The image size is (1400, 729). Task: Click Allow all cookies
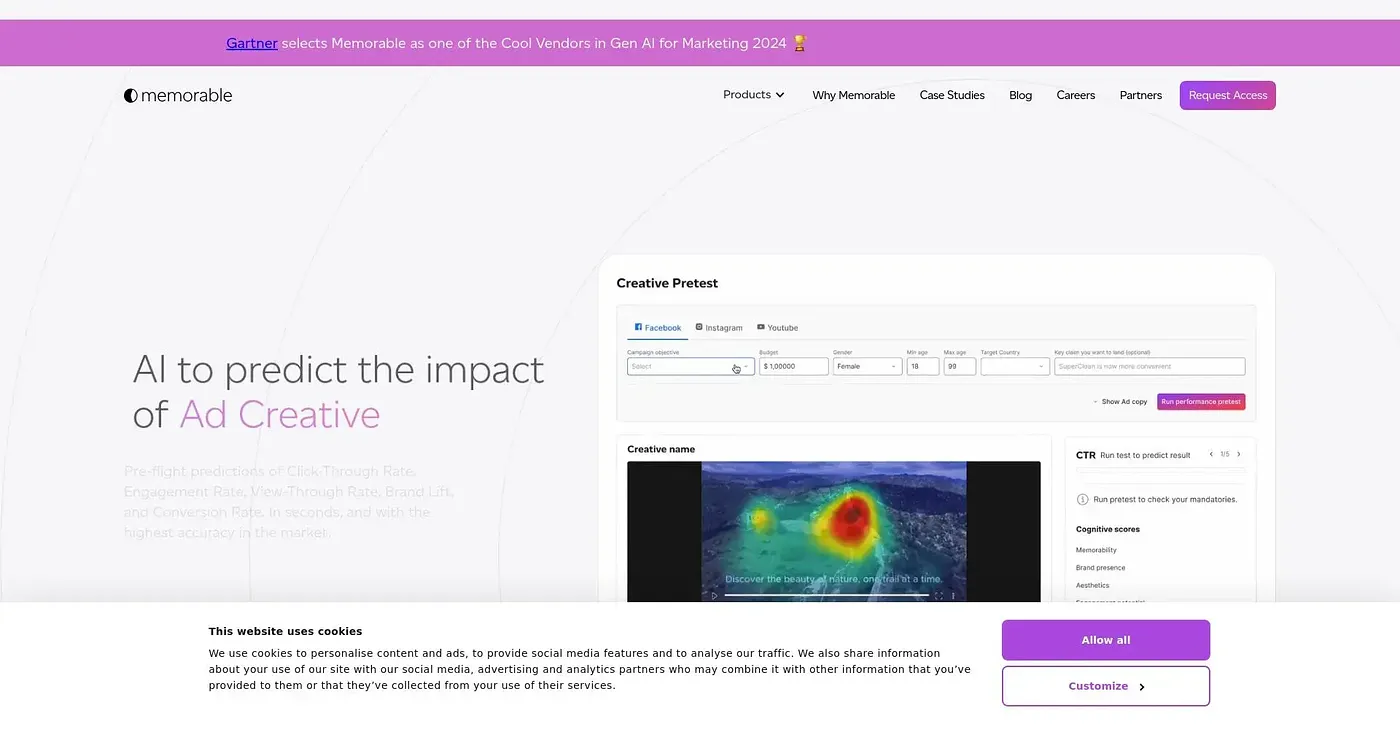click(1106, 640)
